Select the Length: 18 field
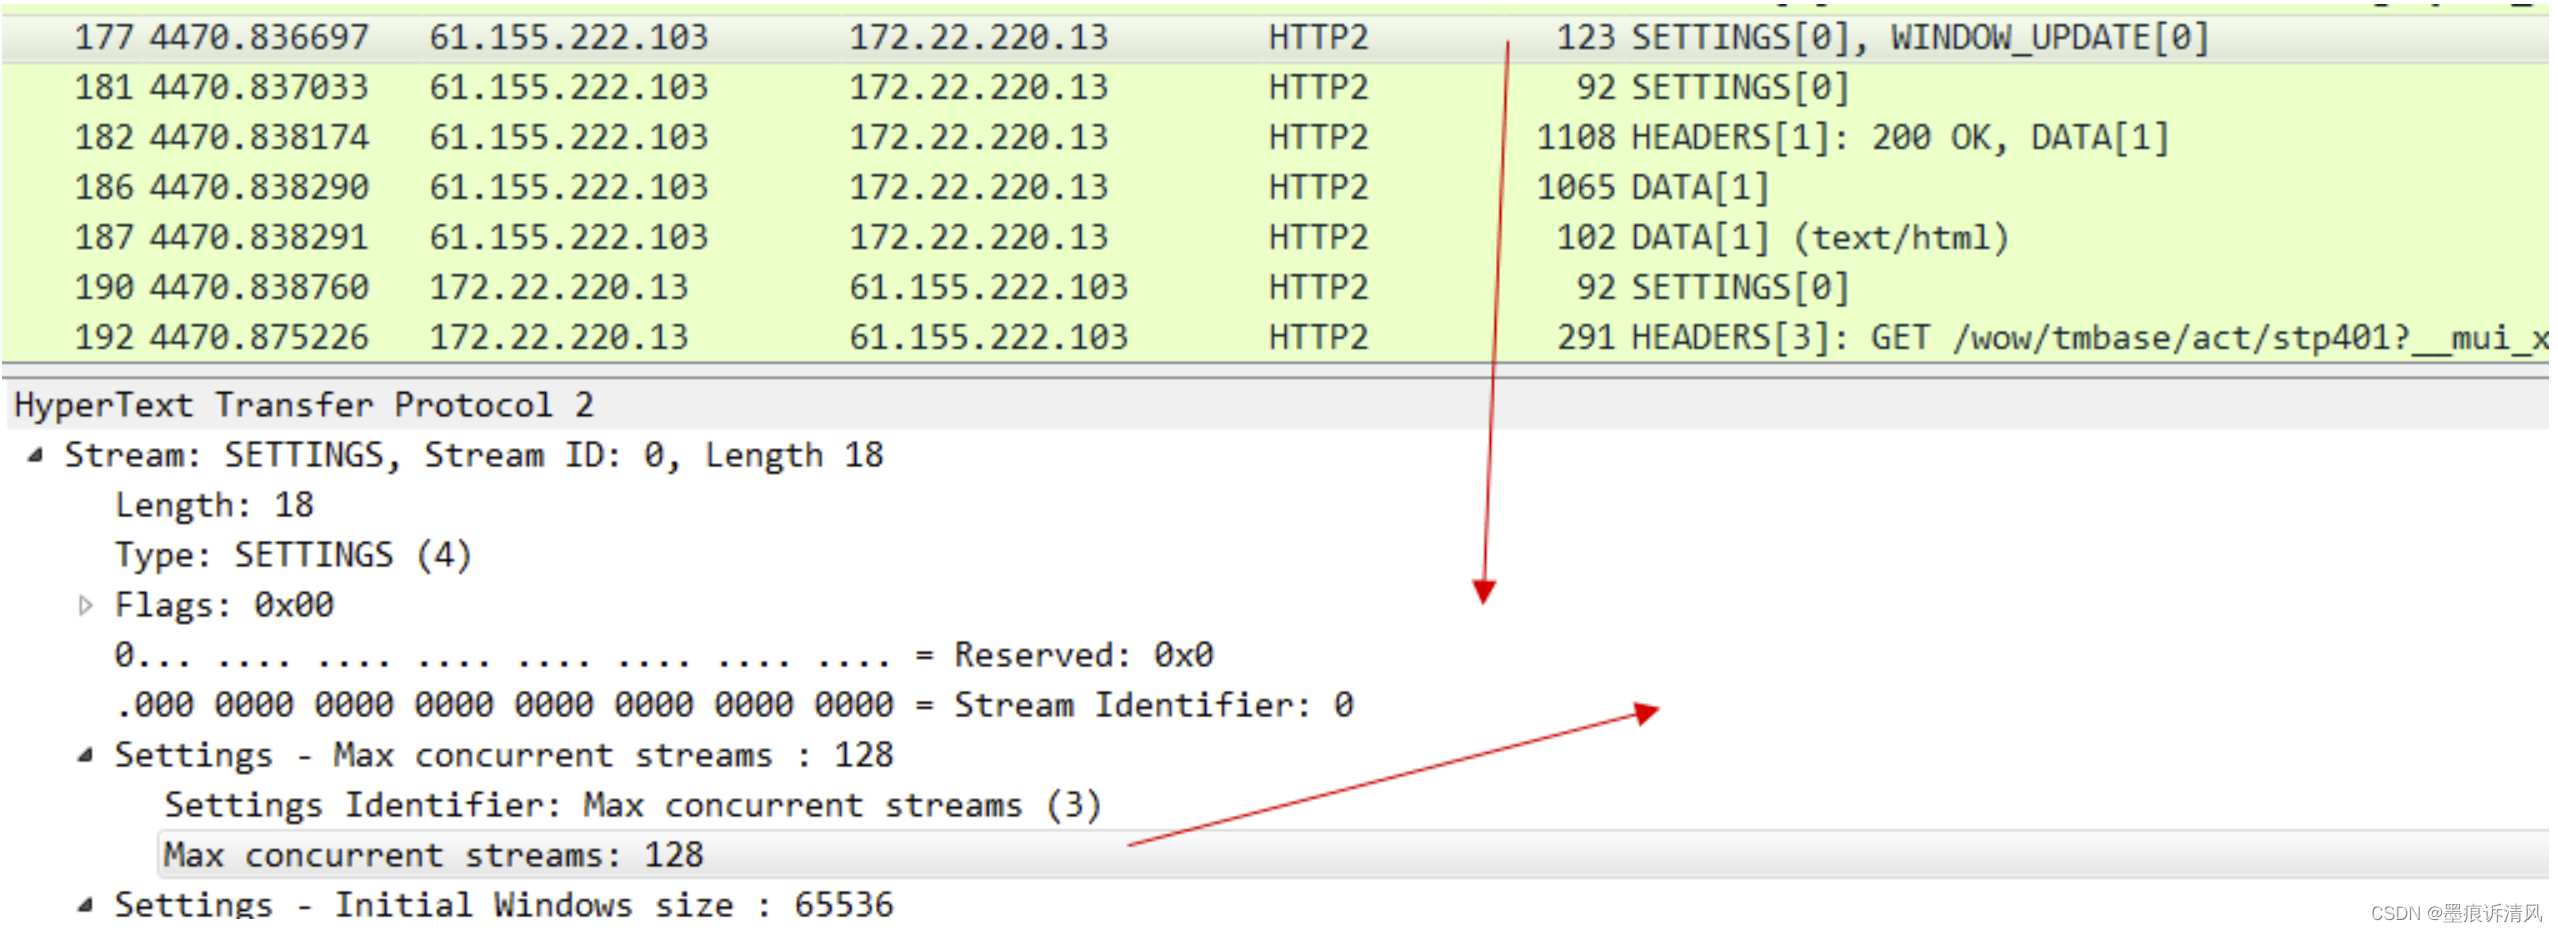Screen dimensions: 2558x932 pos(213,505)
